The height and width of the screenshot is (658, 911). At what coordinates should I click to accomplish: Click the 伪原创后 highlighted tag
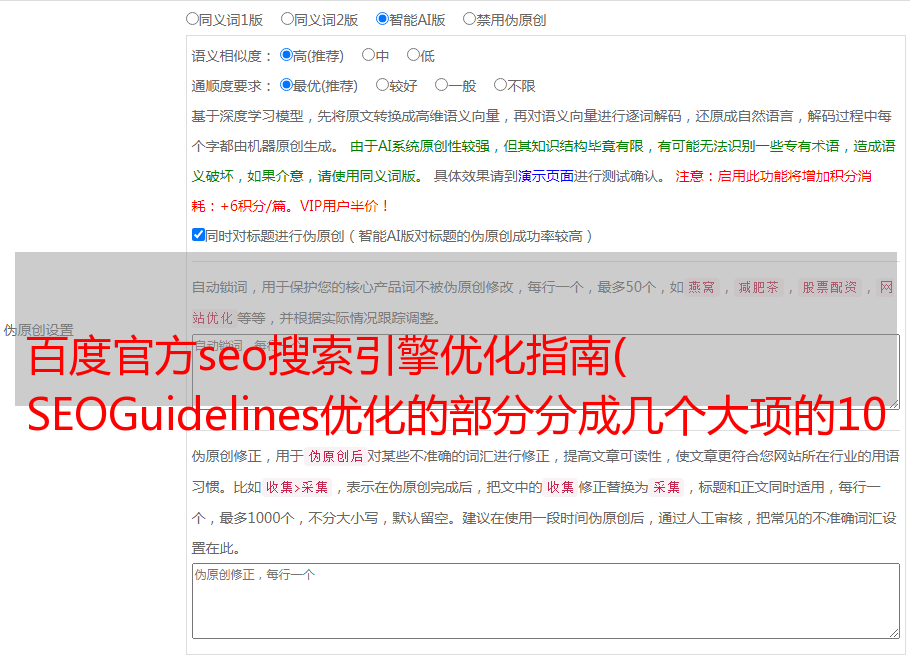coord(336,456)
